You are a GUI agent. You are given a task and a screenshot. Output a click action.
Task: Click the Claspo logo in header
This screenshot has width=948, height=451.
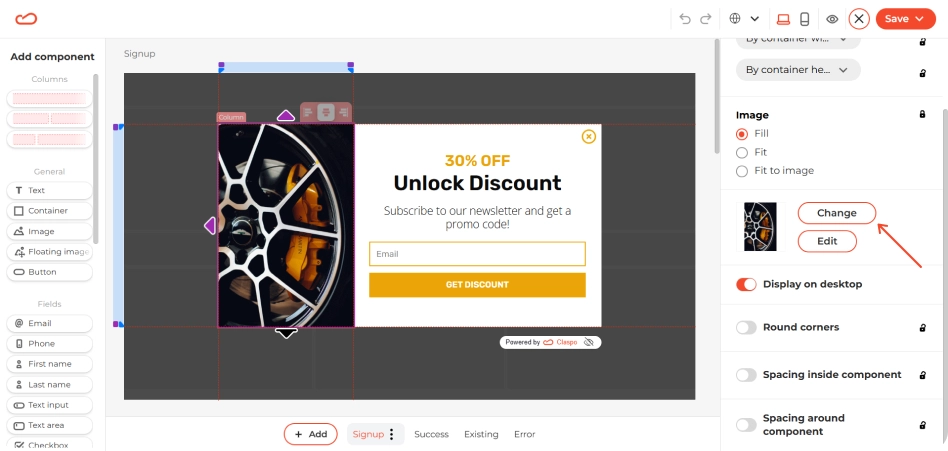[x=26, y=19]
